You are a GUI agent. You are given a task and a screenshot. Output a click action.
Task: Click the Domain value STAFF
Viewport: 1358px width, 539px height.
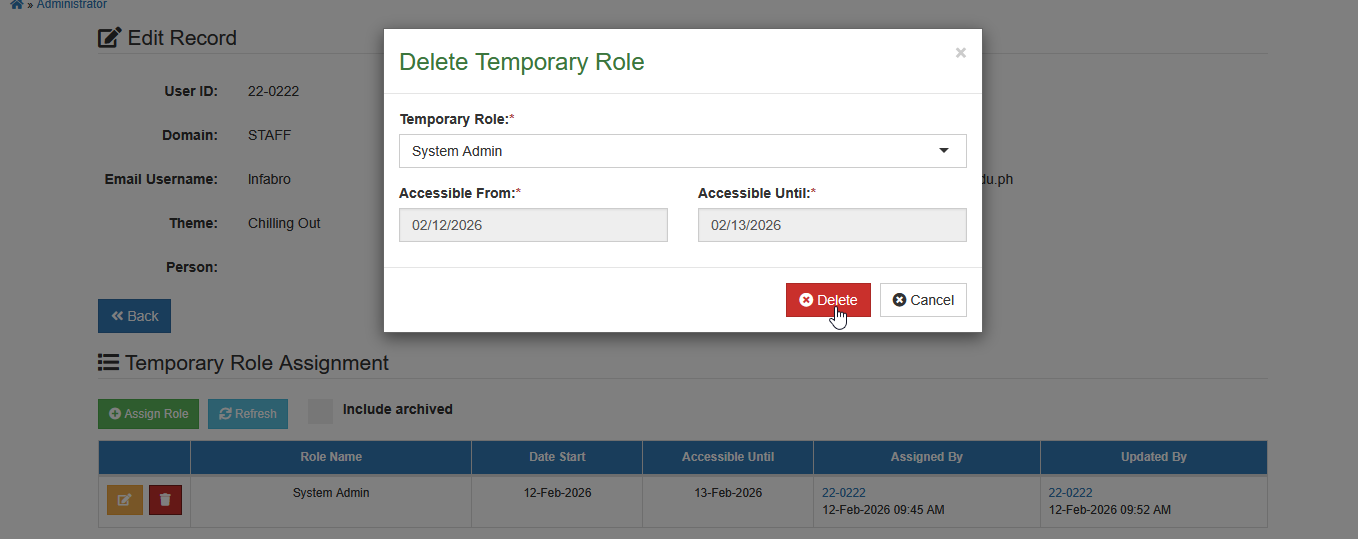click(x=270, y=135)
